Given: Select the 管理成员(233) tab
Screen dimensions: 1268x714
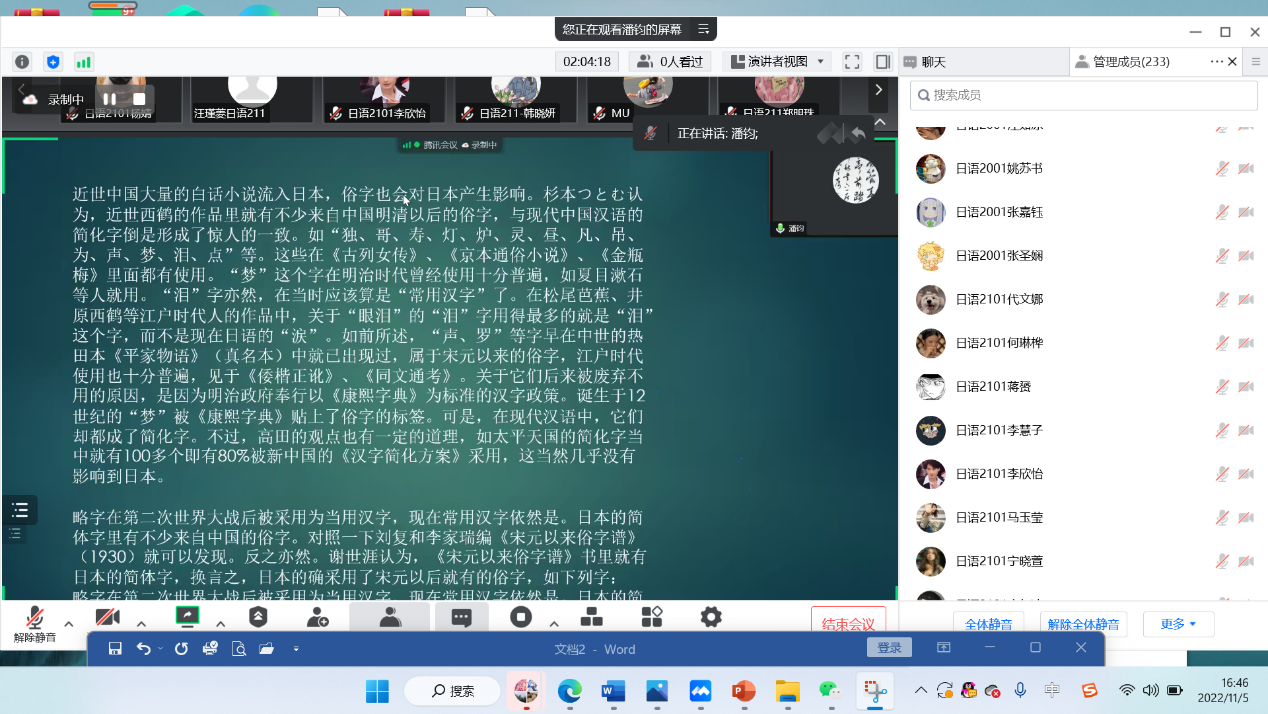Looking at the screenshot, I should (1130, 62).
